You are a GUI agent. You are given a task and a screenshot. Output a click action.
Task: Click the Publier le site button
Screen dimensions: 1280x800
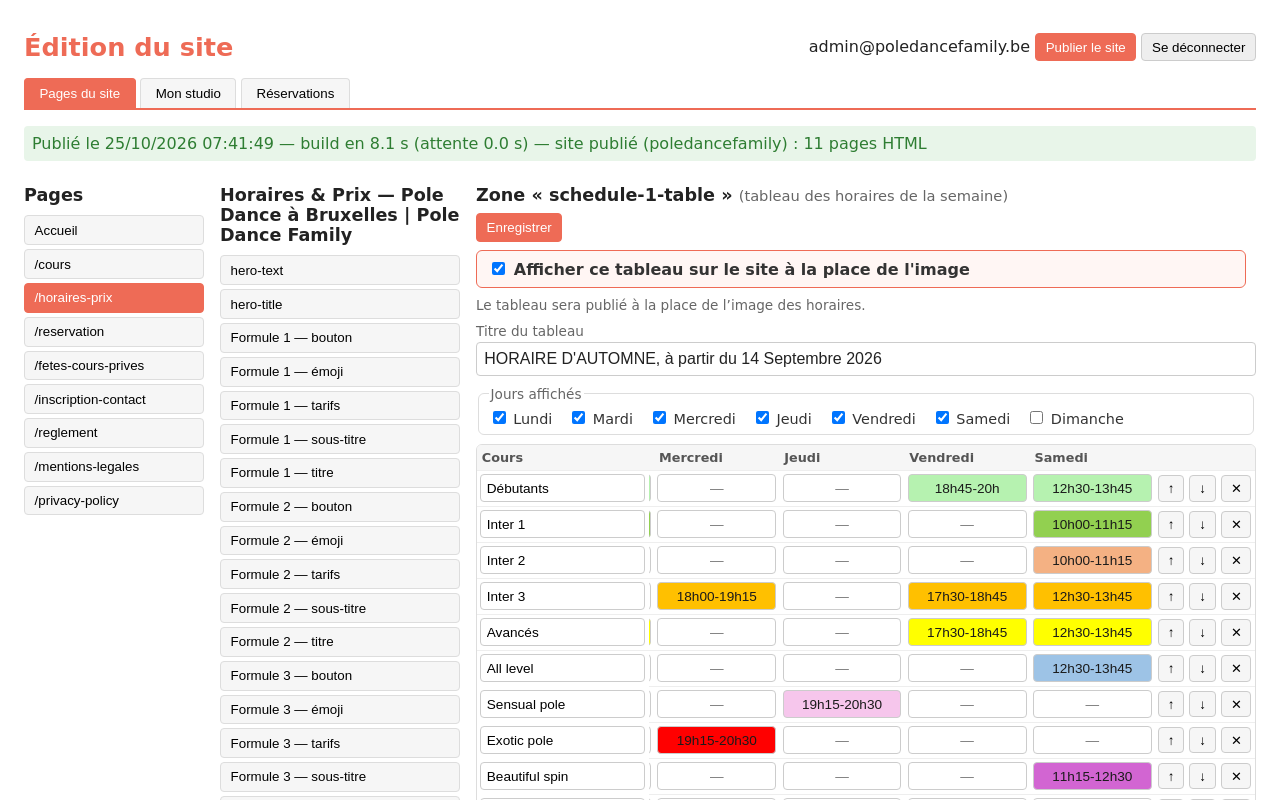pyautogui.click(x=1085, y=47)
